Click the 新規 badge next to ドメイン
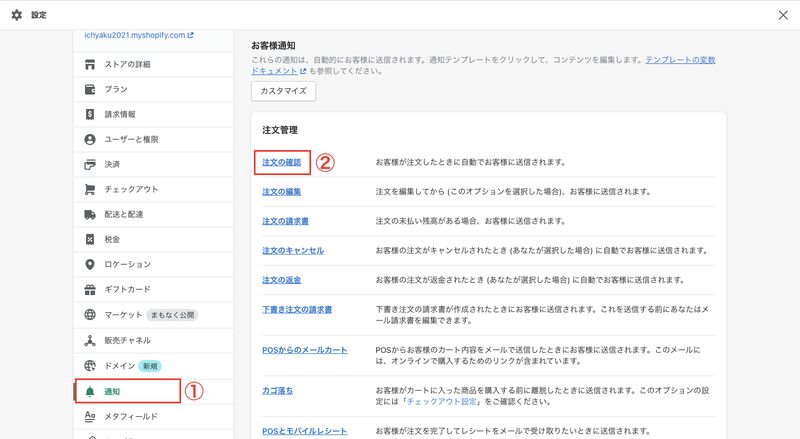 tap(150, 366)
